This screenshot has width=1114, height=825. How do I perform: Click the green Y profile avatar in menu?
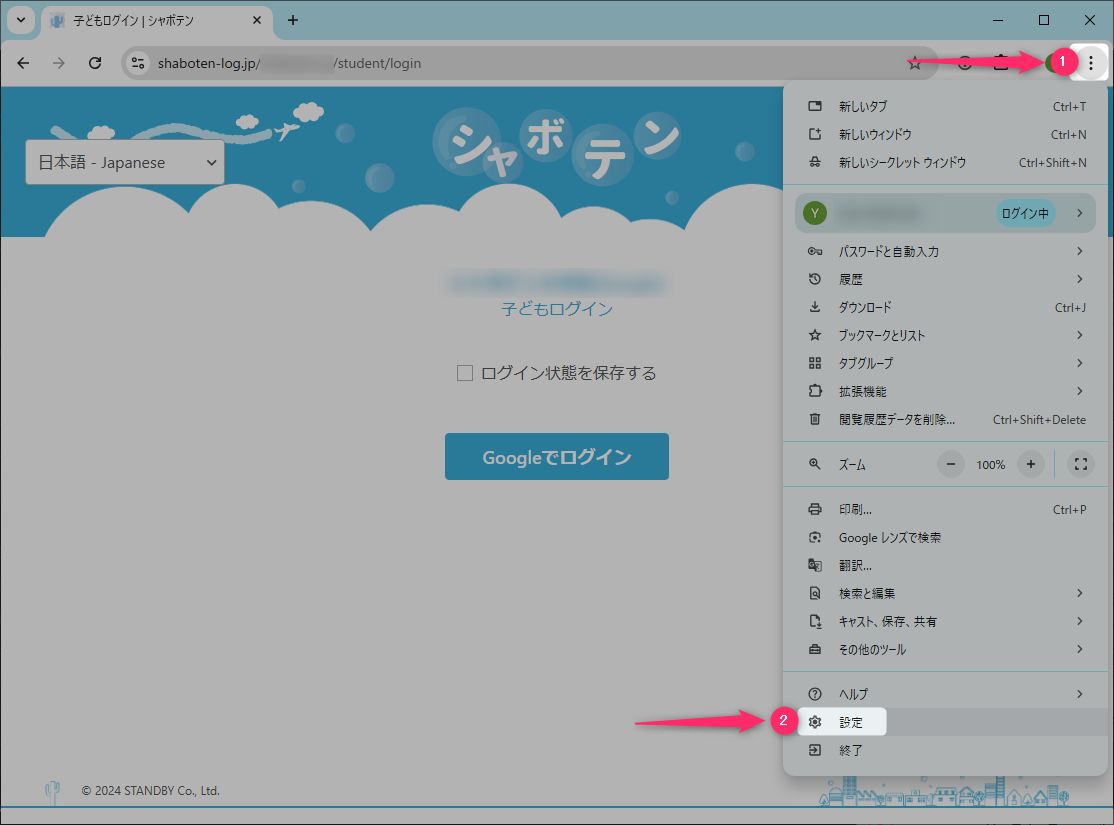click(815, 213)
